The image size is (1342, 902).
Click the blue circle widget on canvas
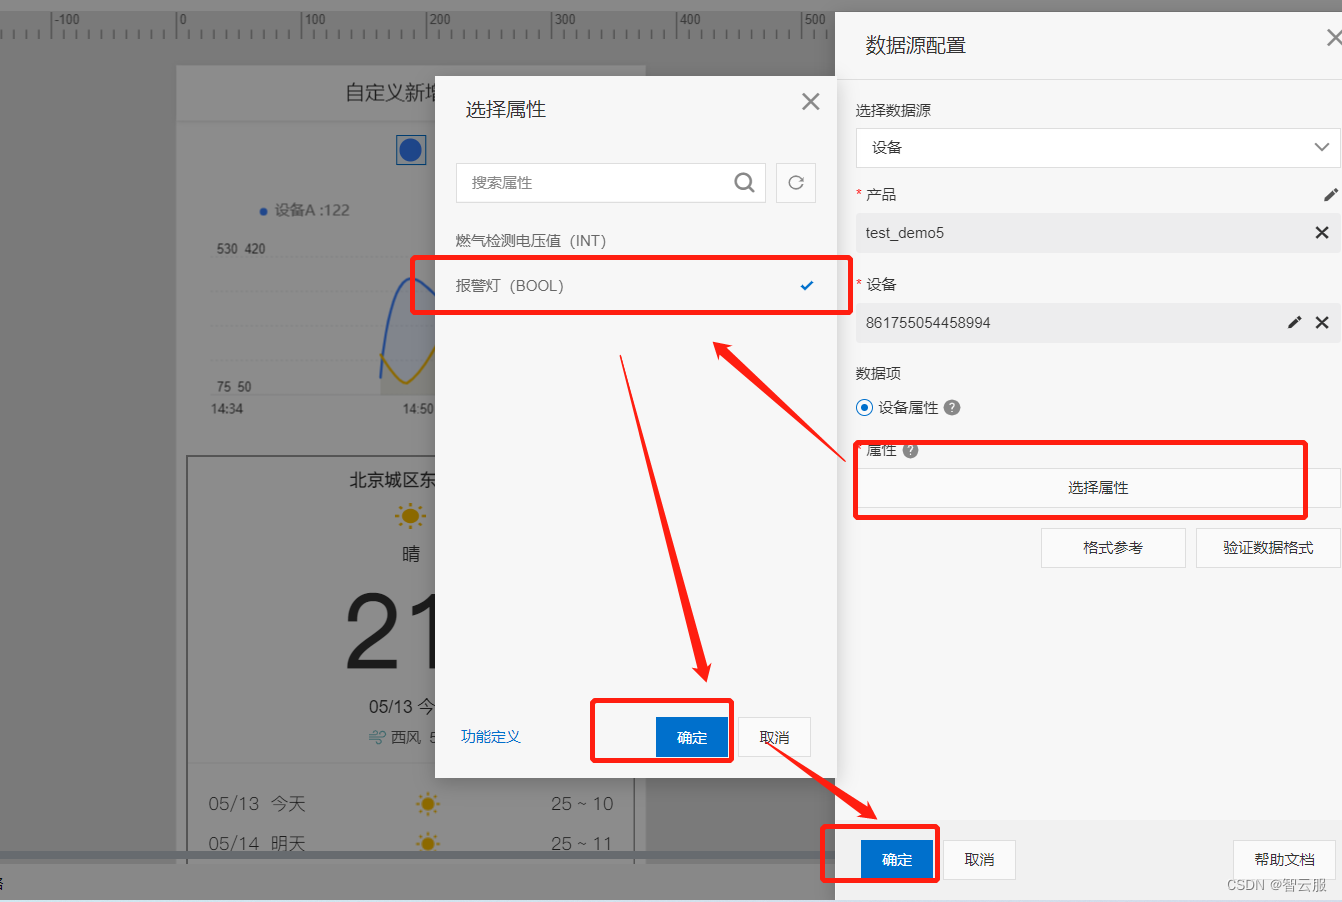click(411, 150)
